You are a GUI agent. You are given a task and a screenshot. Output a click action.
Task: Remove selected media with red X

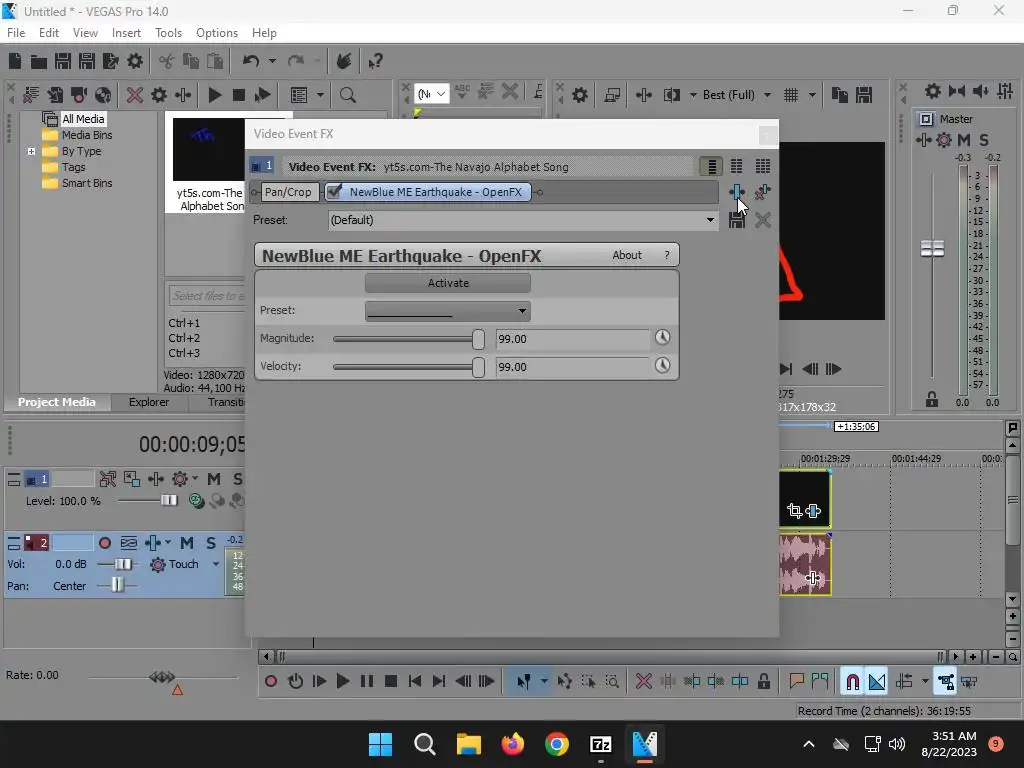(x=135, y=95)
